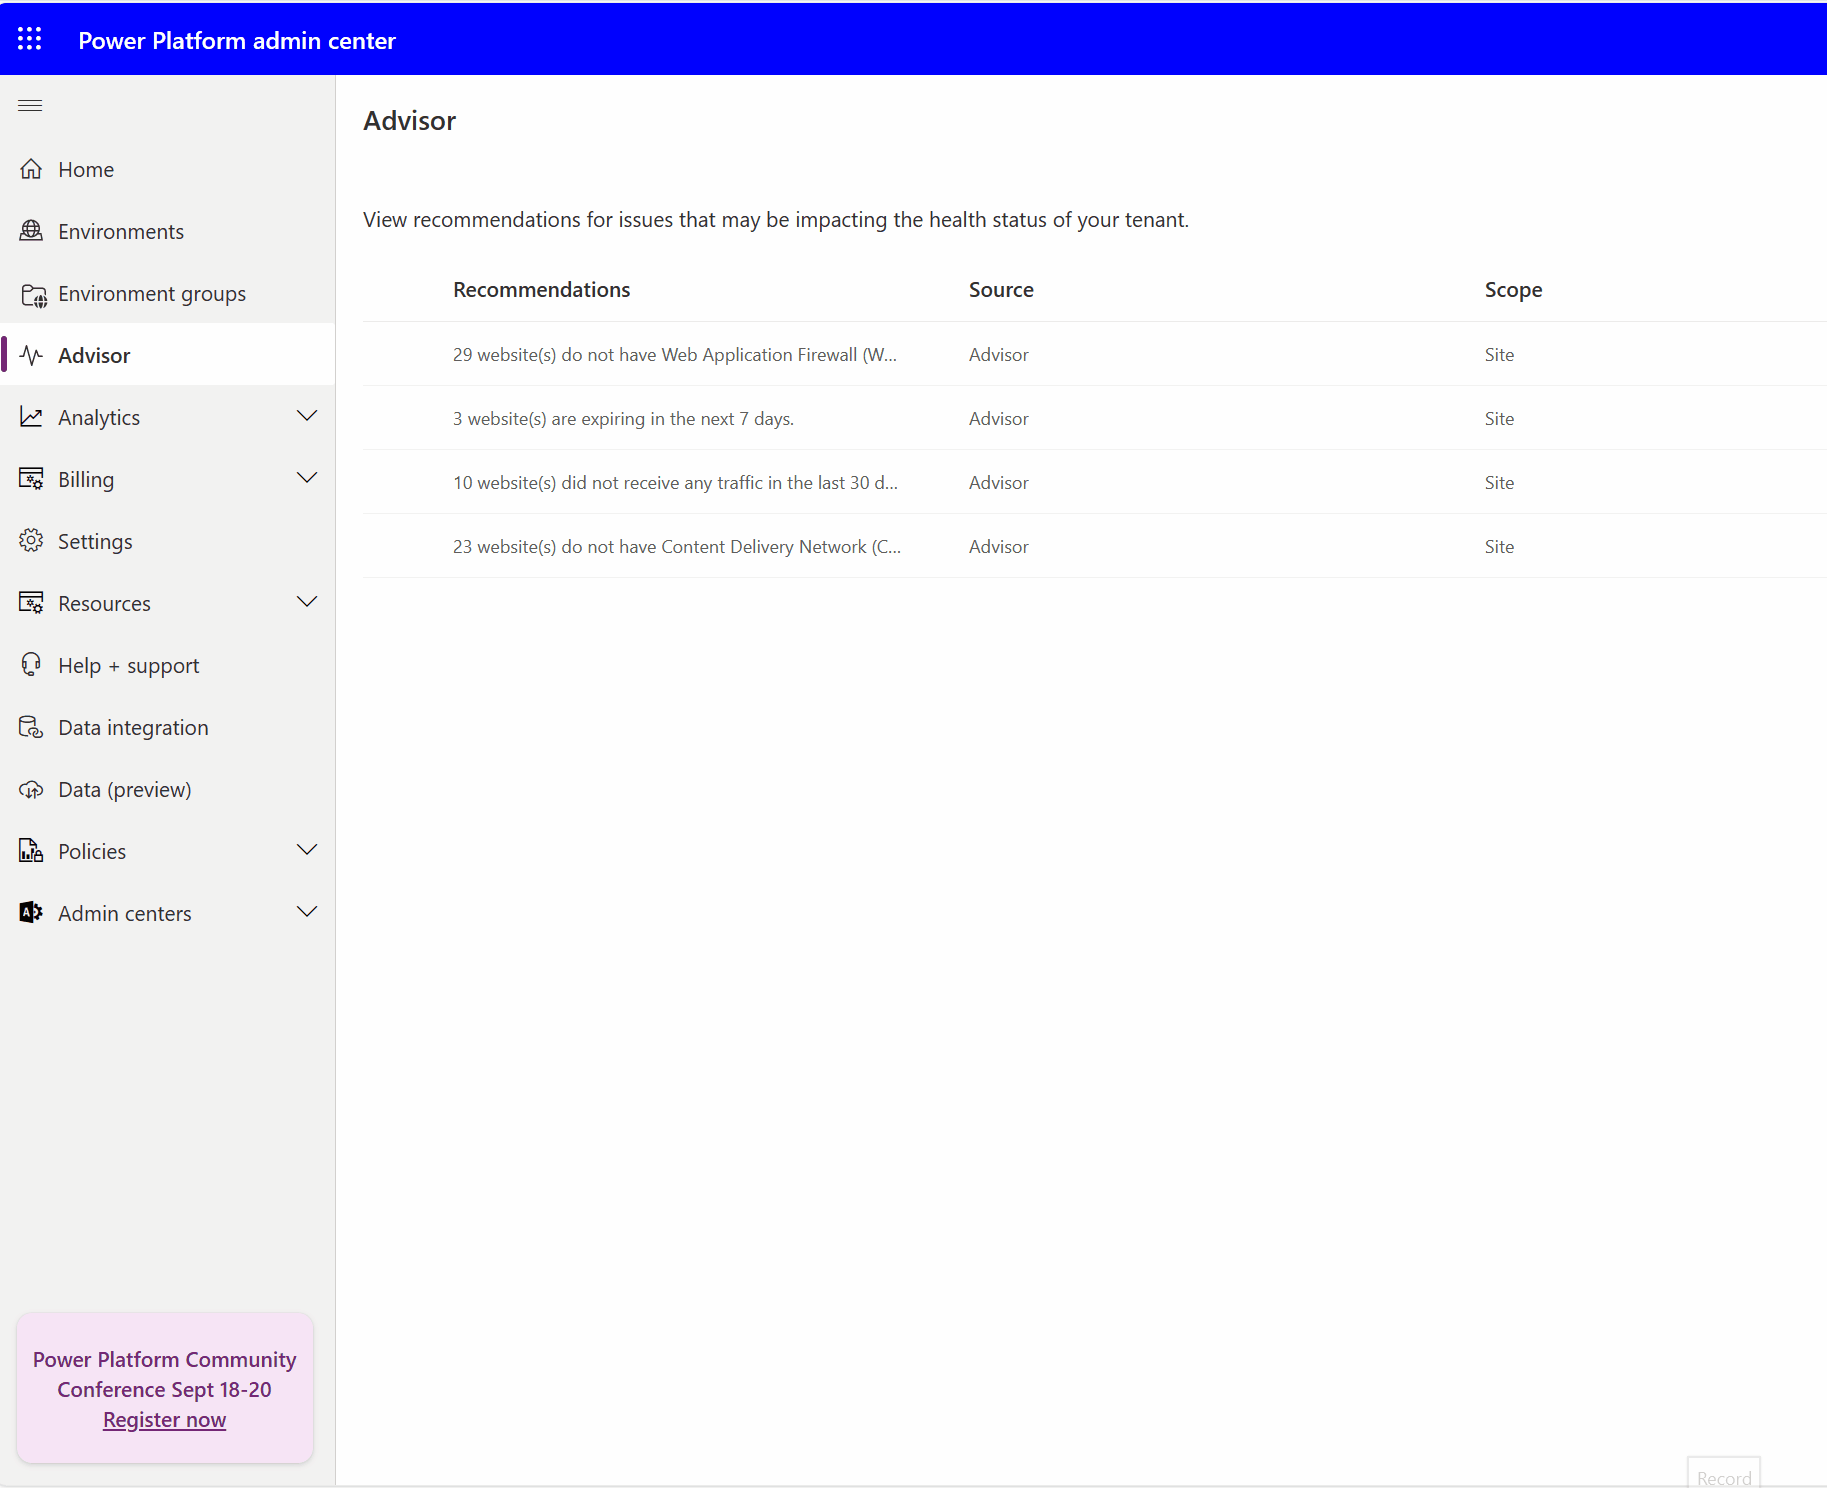Expand the Admin centers section
Viewport: 1827px width, 1488px height.
307,911
